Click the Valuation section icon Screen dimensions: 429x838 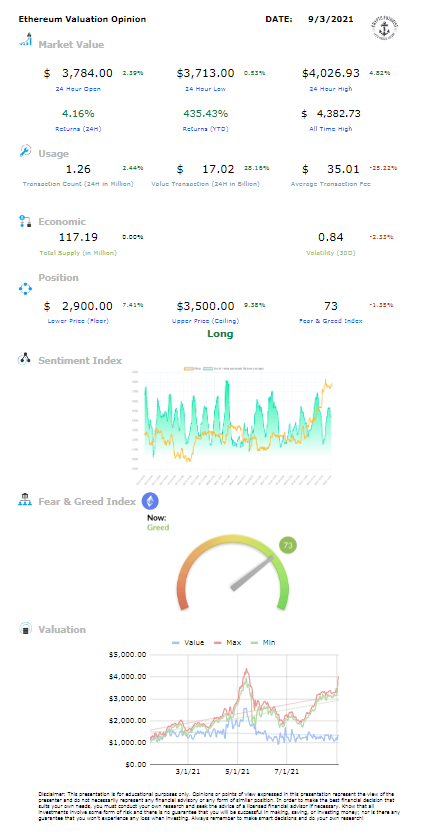click(x=26, y=629)
